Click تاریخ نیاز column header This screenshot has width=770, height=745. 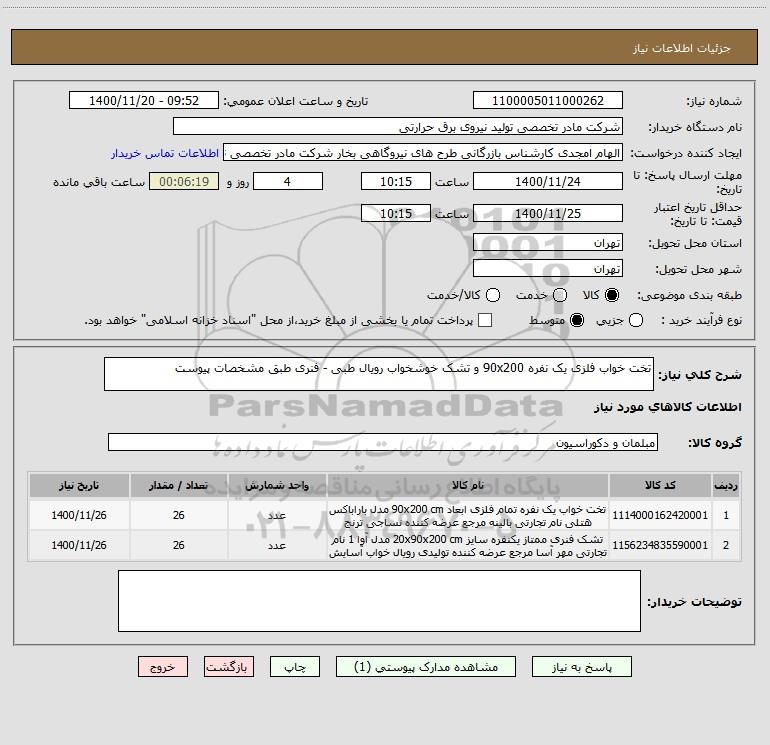click(79, 485)
